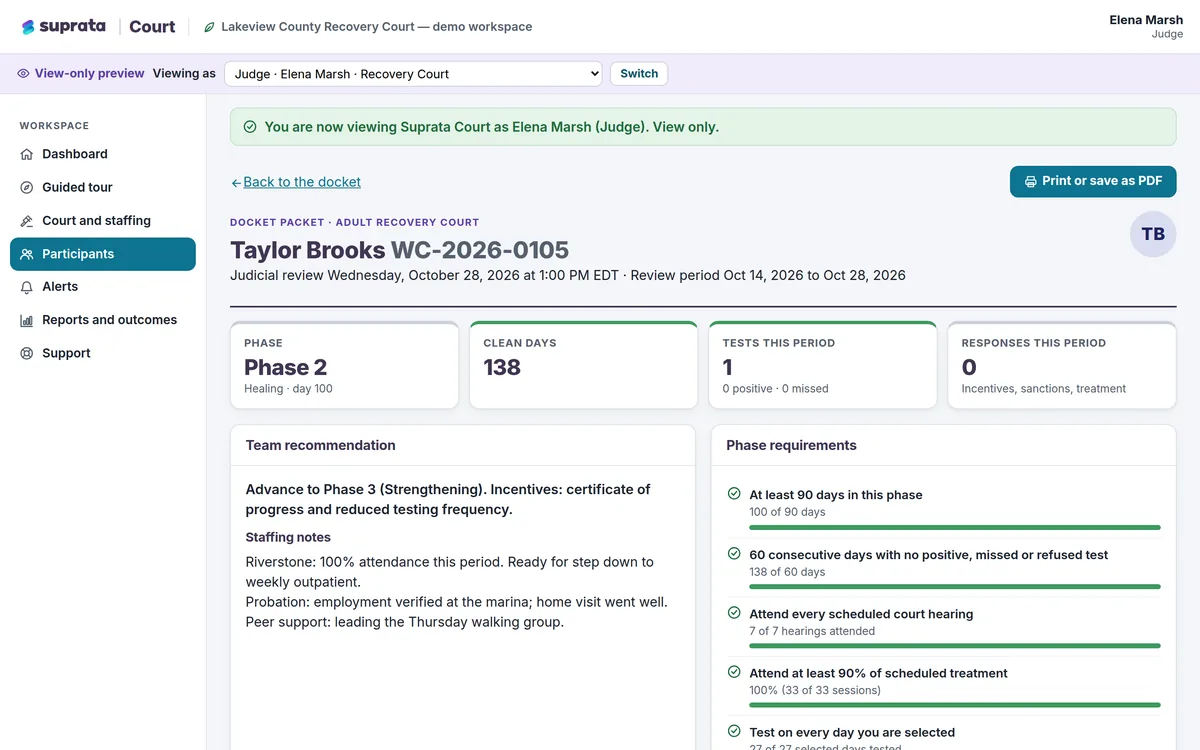Click the Dashboard home icon

pos(27,154)
